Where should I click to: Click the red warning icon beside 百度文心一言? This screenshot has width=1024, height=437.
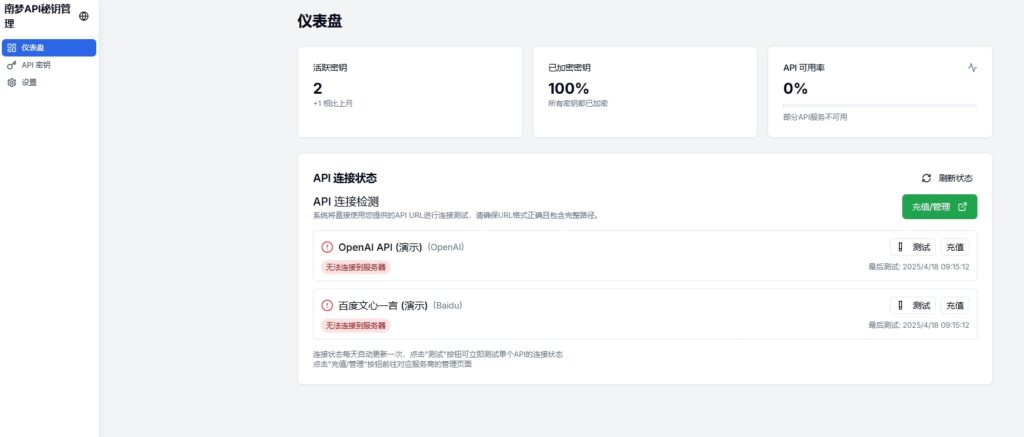click(327, 305)
